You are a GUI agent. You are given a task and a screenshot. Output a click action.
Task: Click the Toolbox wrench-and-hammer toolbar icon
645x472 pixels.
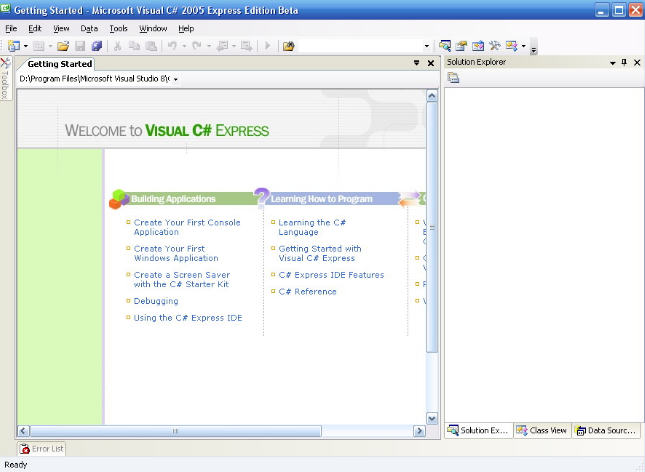pos(495,46)
